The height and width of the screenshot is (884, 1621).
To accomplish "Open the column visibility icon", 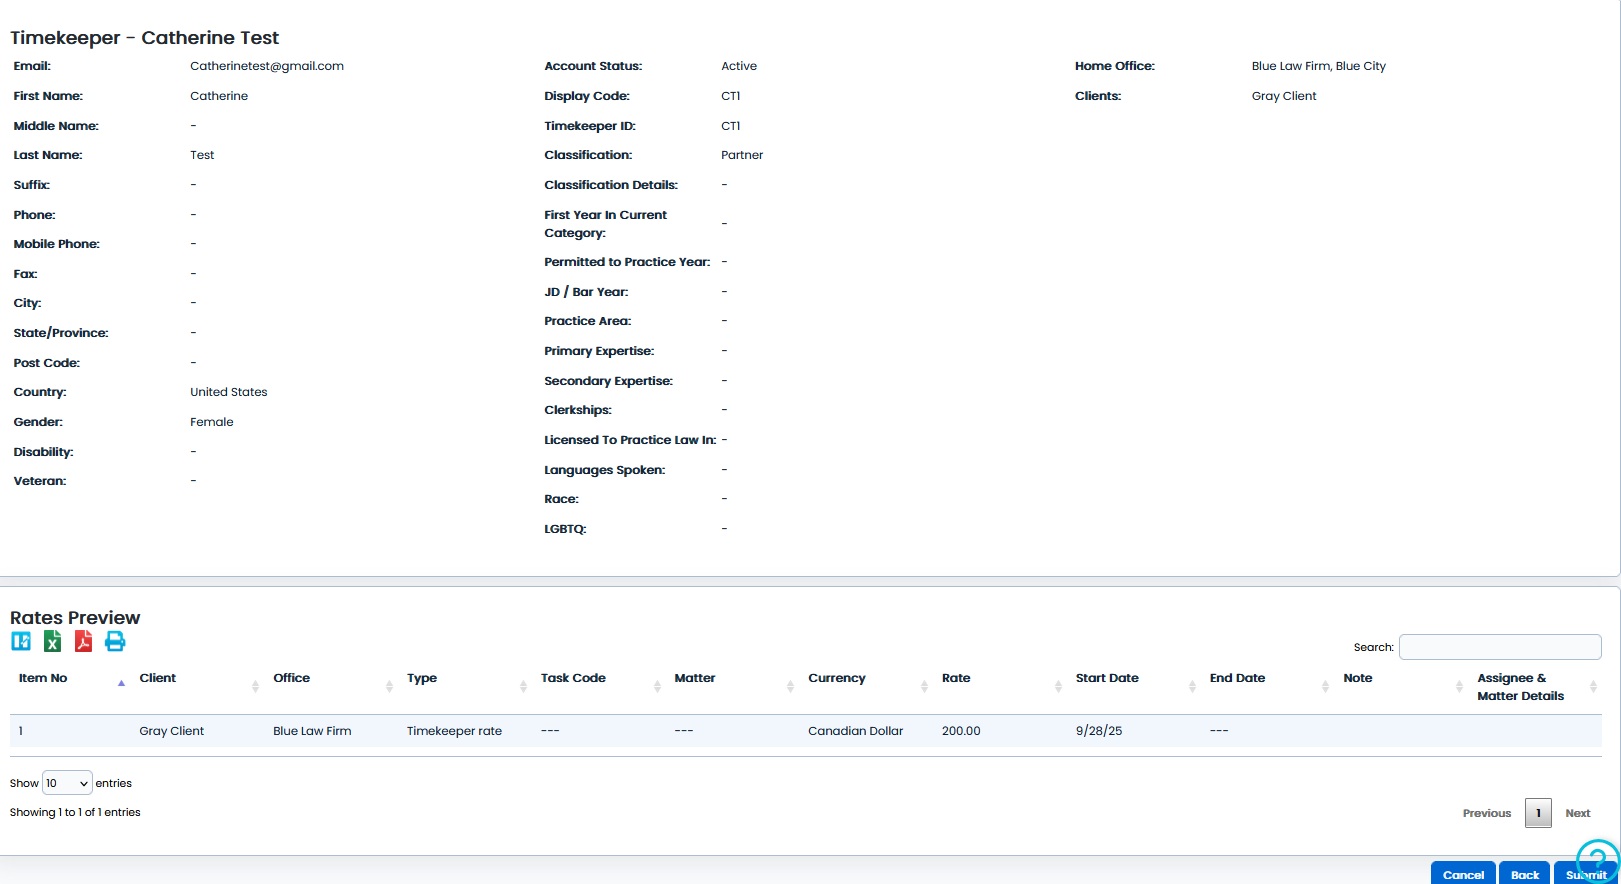I will [21, 641].
